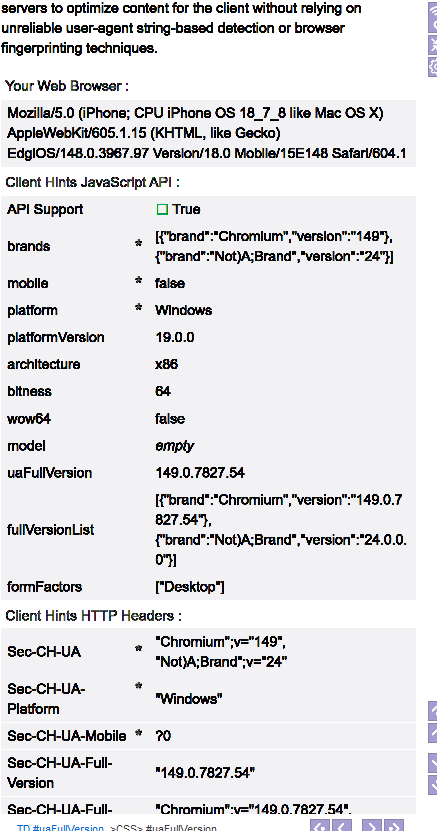Select the ?0 Sec-CH-UA-Mobile value
437x831 pixels.
163,736
